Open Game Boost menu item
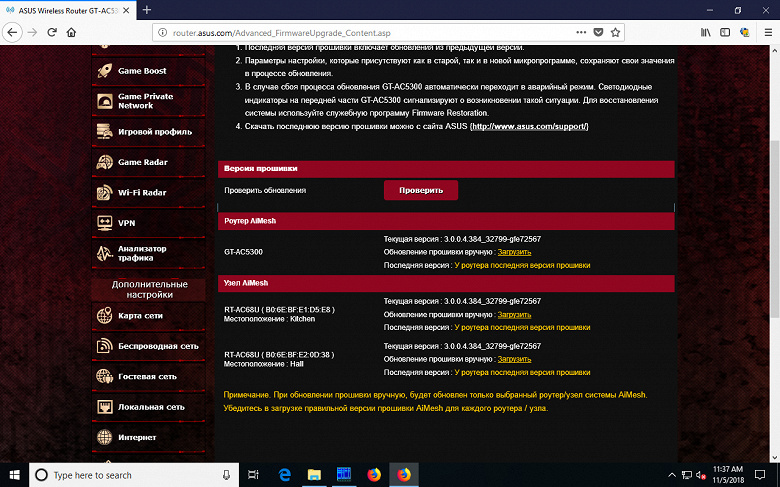Viewport: 780px width, 487px height. (x=148, y=71)
